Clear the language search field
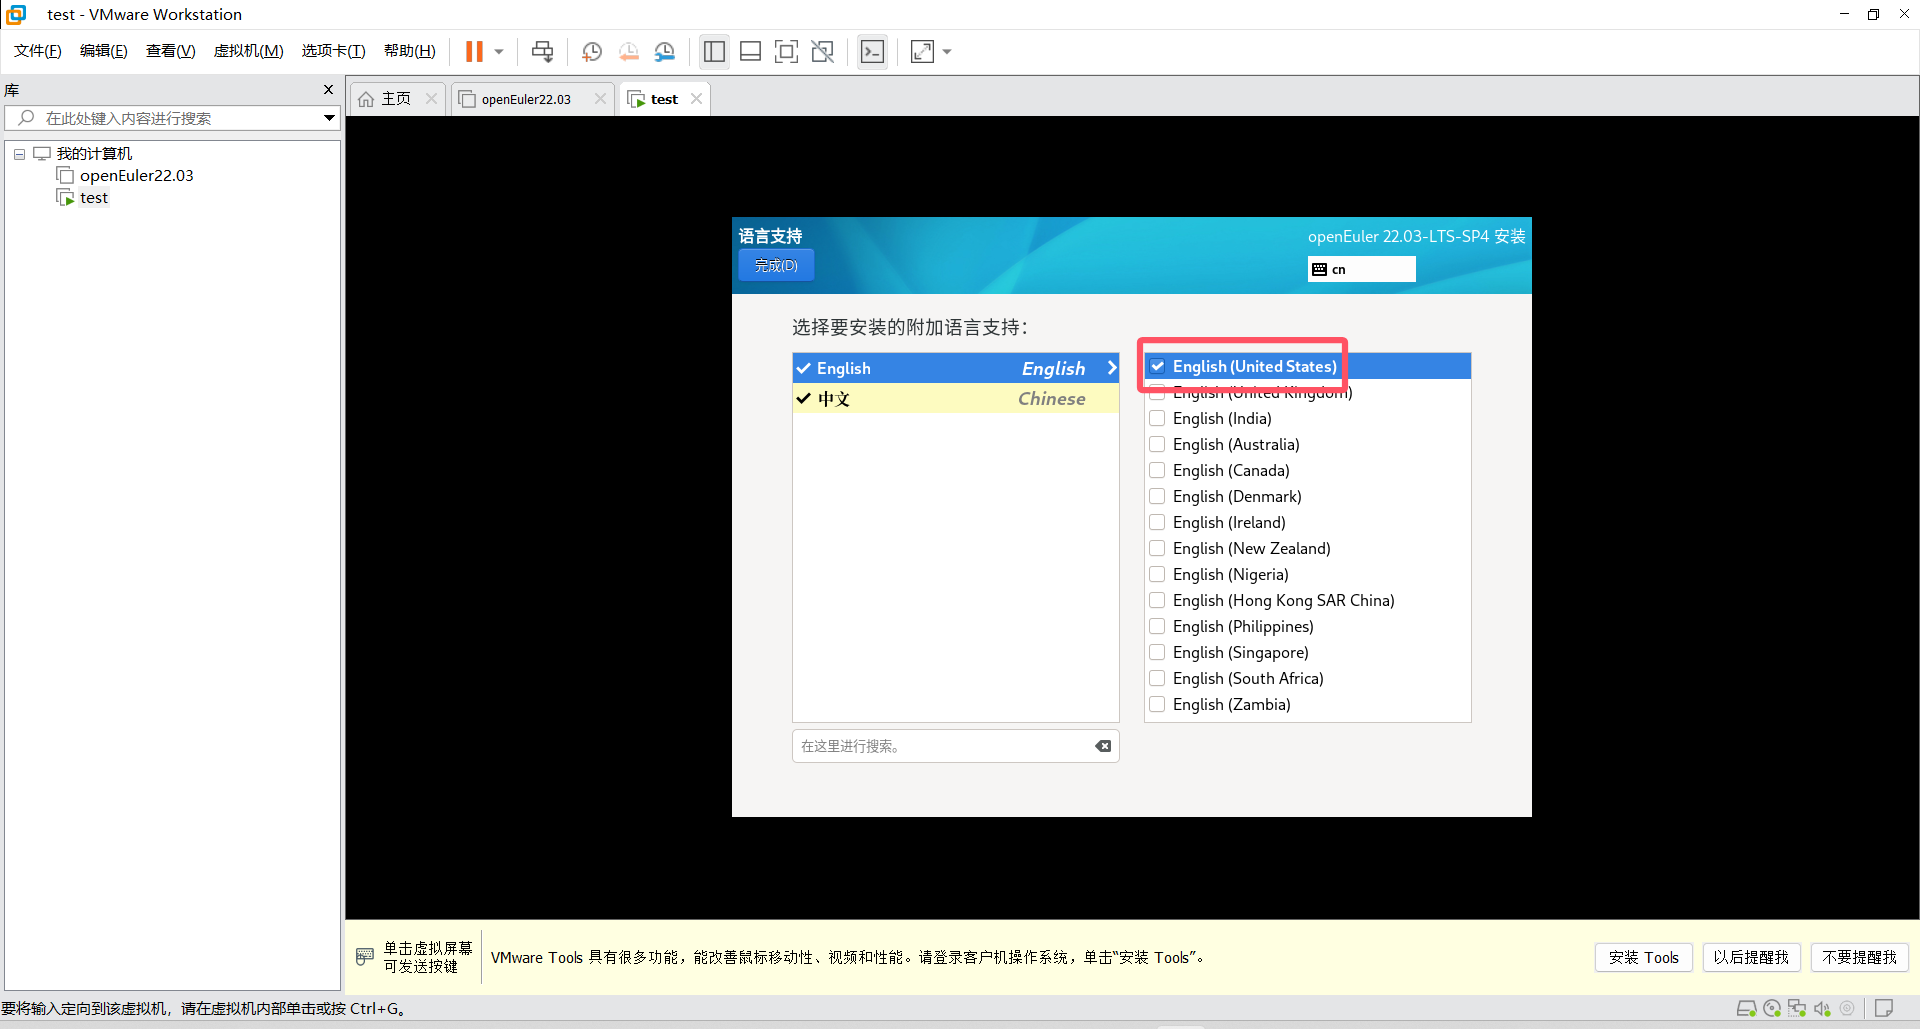This screenshot has width=1920, height=1029. click(x=1103, y=746)
